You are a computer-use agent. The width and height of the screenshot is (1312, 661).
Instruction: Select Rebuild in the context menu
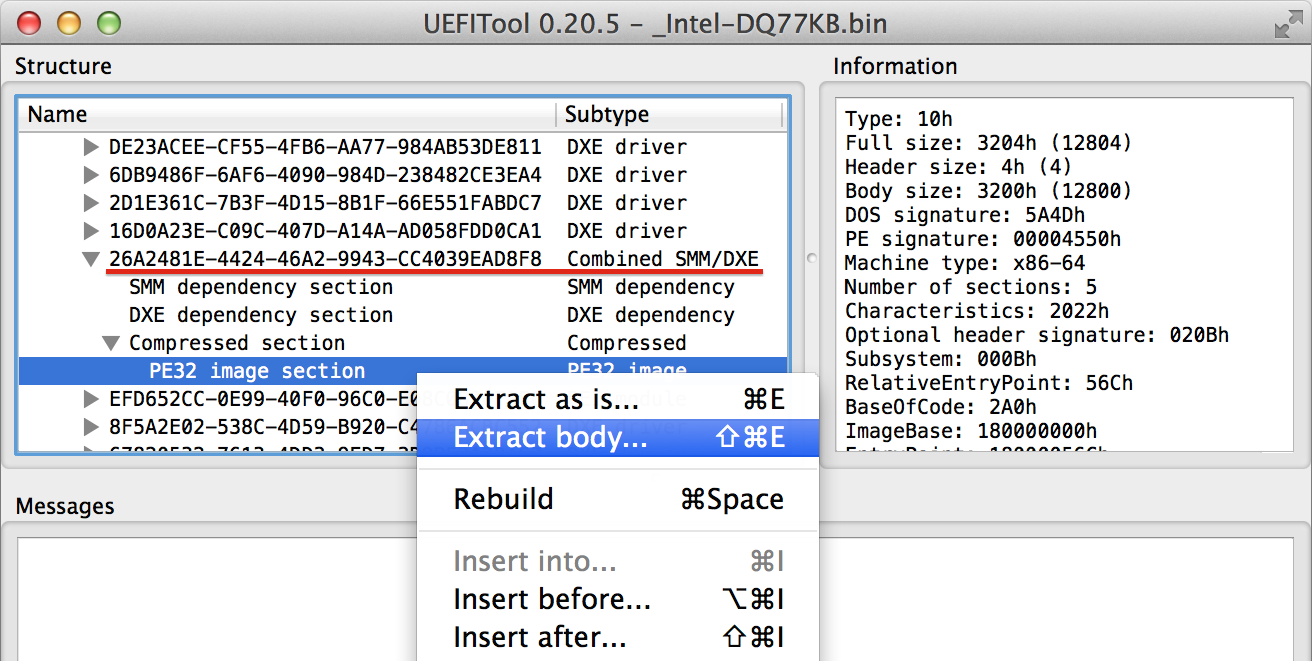[x=618, y=499]
